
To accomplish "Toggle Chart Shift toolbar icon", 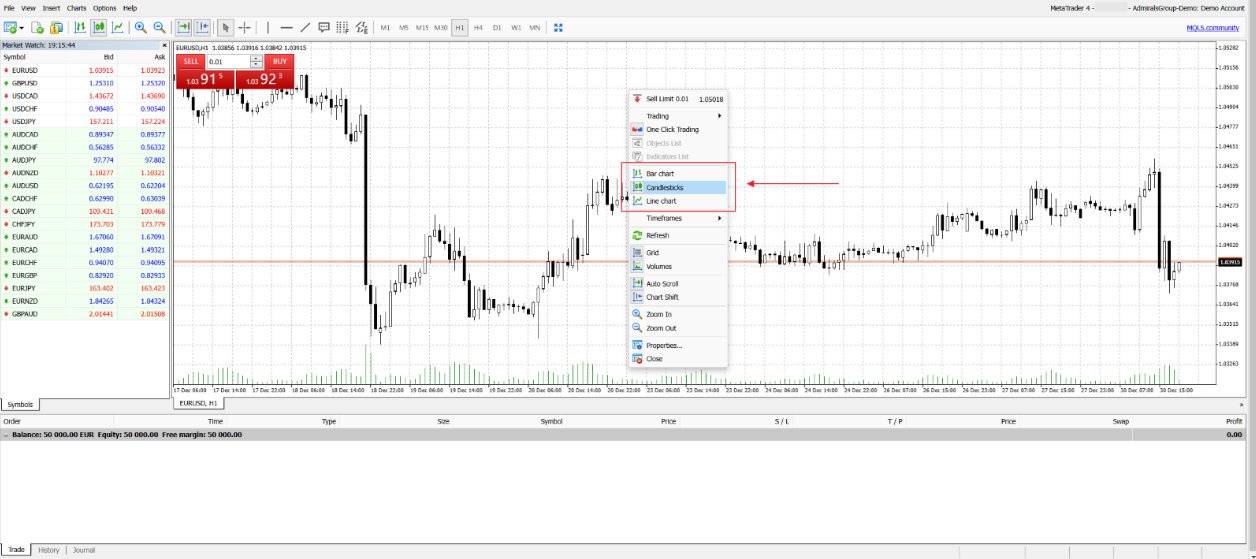I will [x=202, y=28].
